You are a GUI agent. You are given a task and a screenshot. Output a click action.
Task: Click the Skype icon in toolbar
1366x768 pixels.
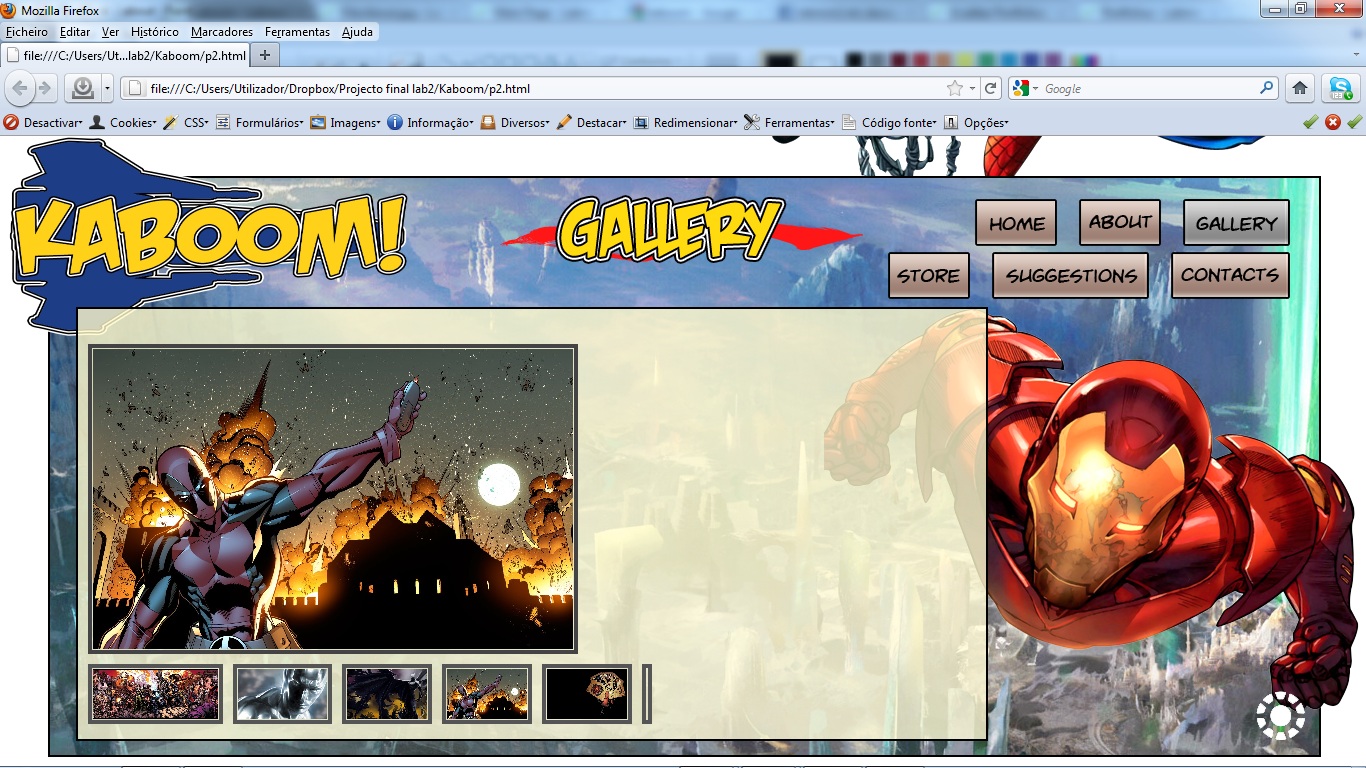coord(1340,88)
